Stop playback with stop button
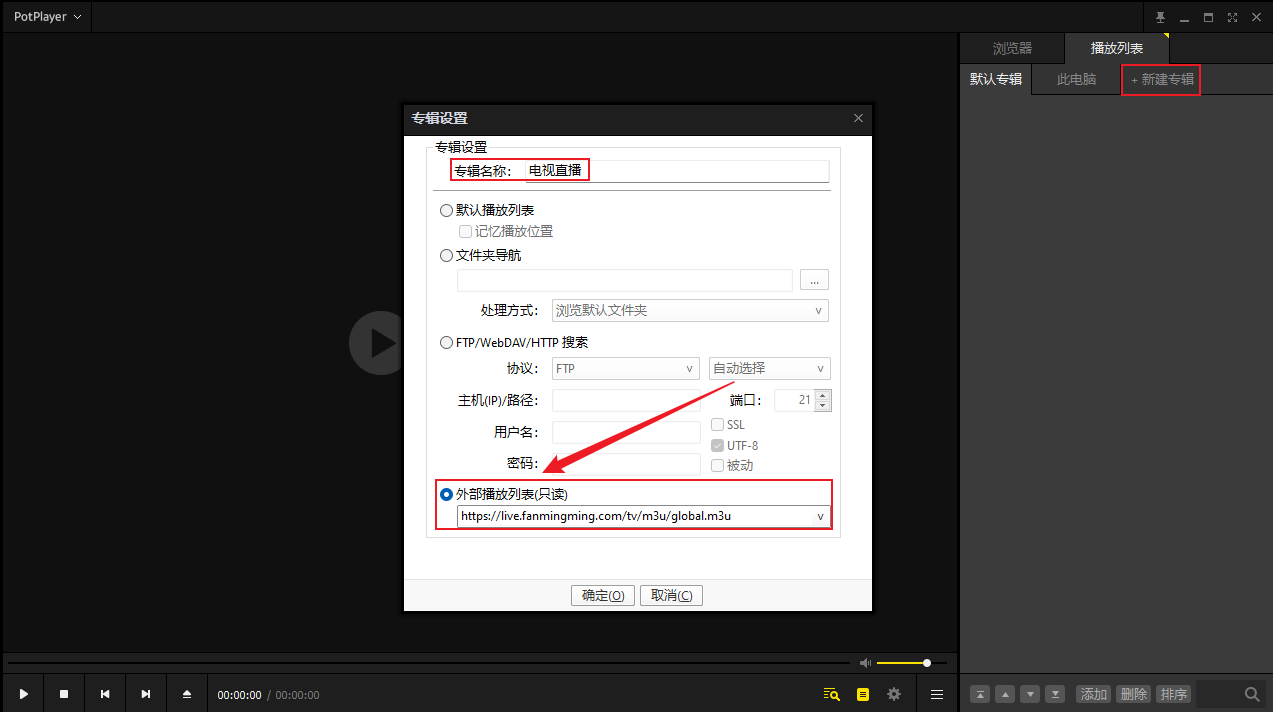This screenshot has width=1273, height=712. click(64, 694)
